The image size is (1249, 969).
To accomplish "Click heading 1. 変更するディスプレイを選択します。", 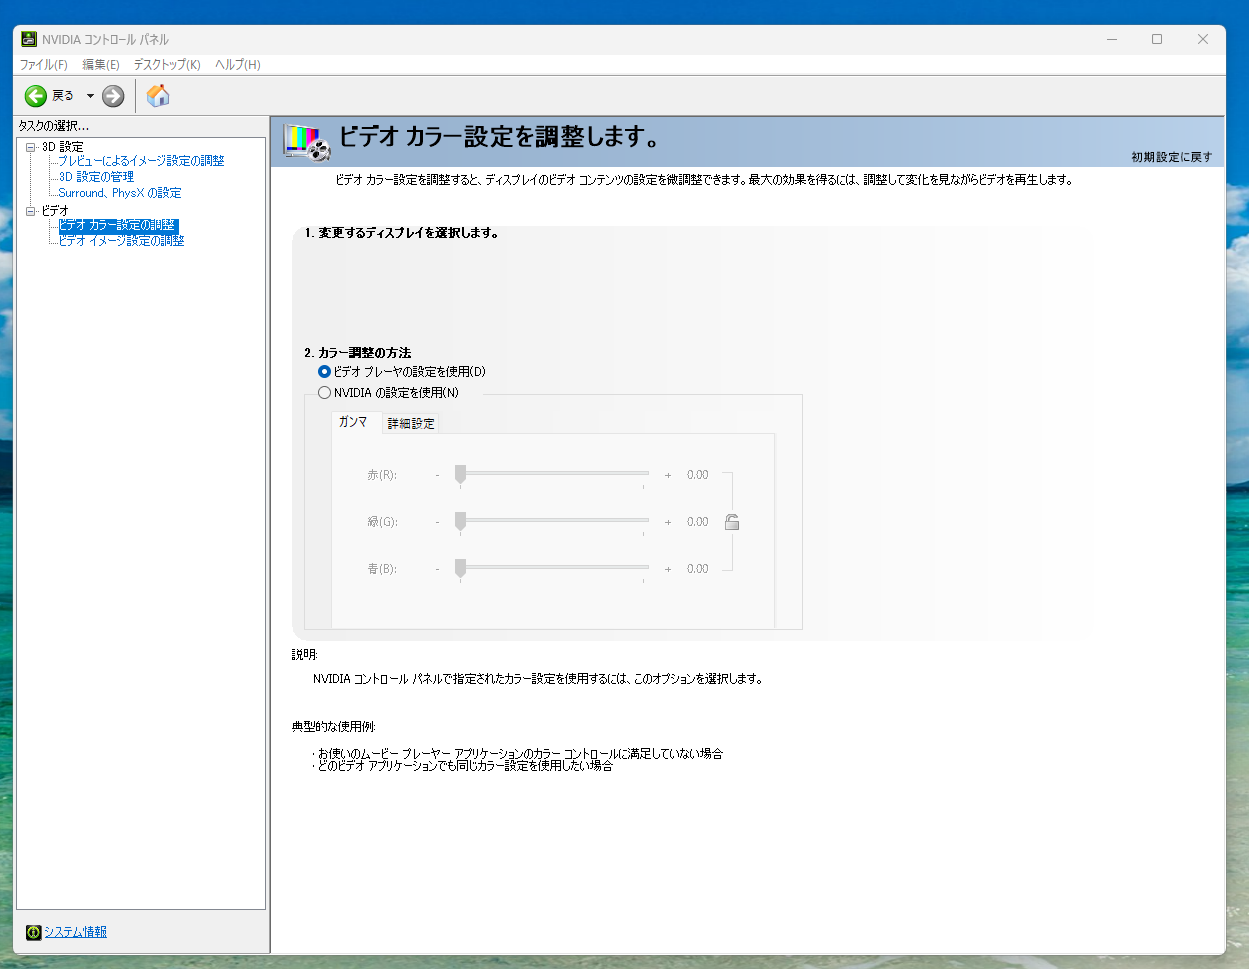I will point(402,233).
